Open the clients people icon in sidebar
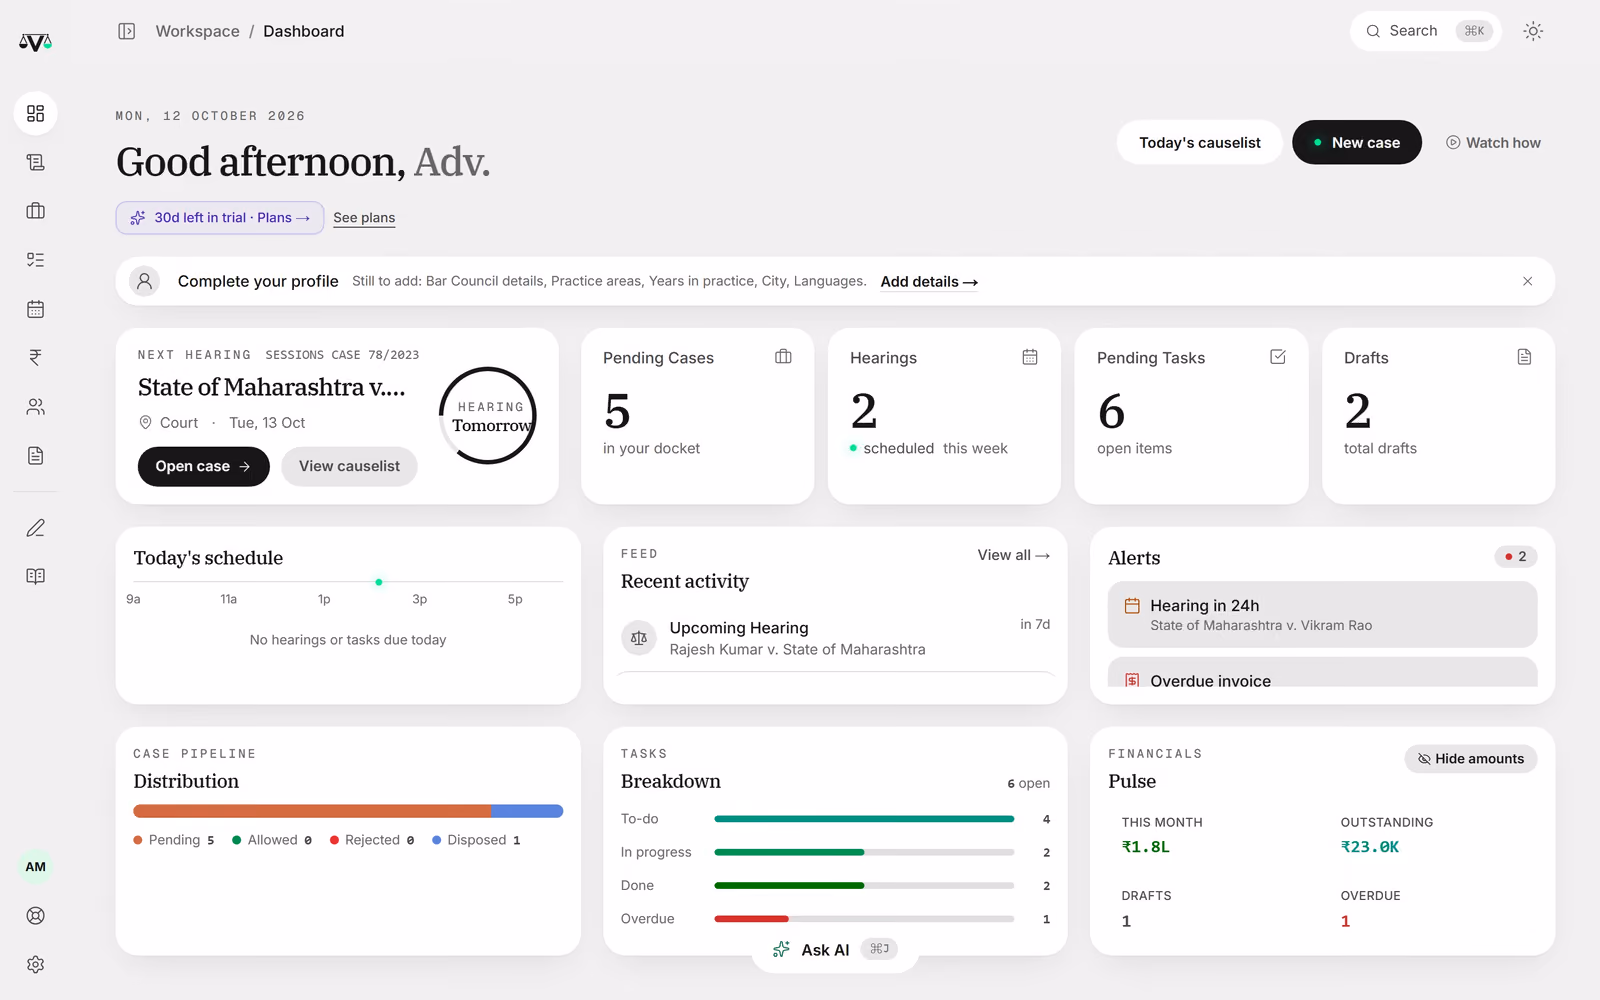The height and width of the screenshot is (1000, 1600). (35, 407)
